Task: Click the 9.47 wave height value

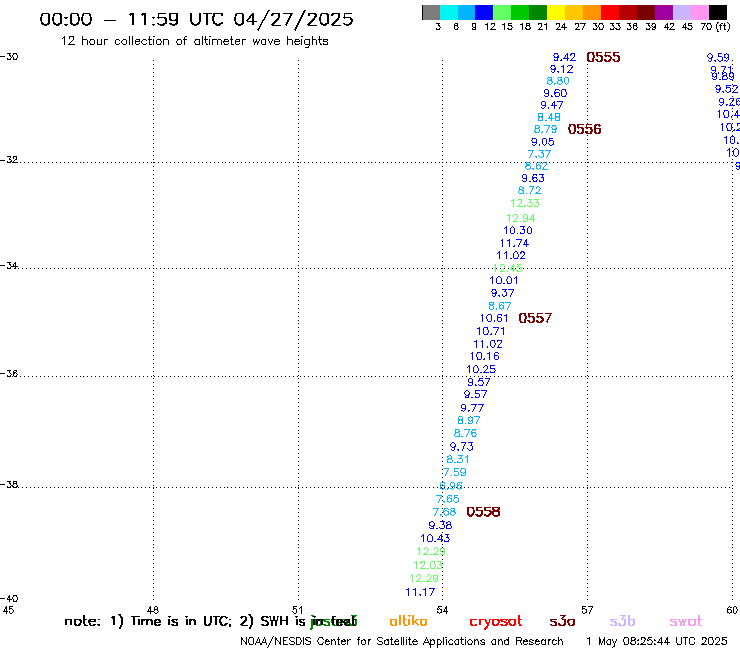Action: (x=552, y=105)
